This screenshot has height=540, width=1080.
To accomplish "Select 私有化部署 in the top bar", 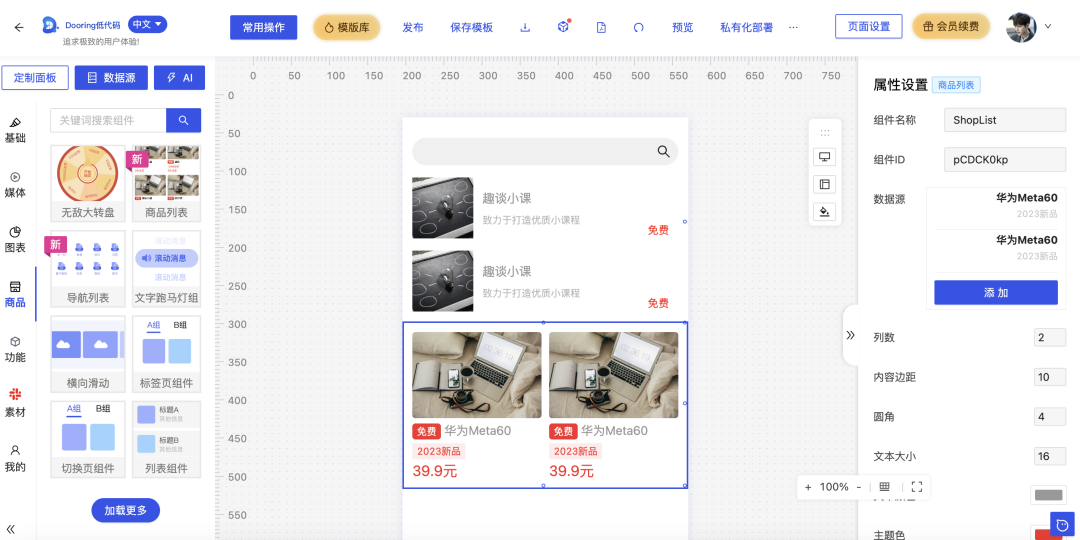I will 746,28.
